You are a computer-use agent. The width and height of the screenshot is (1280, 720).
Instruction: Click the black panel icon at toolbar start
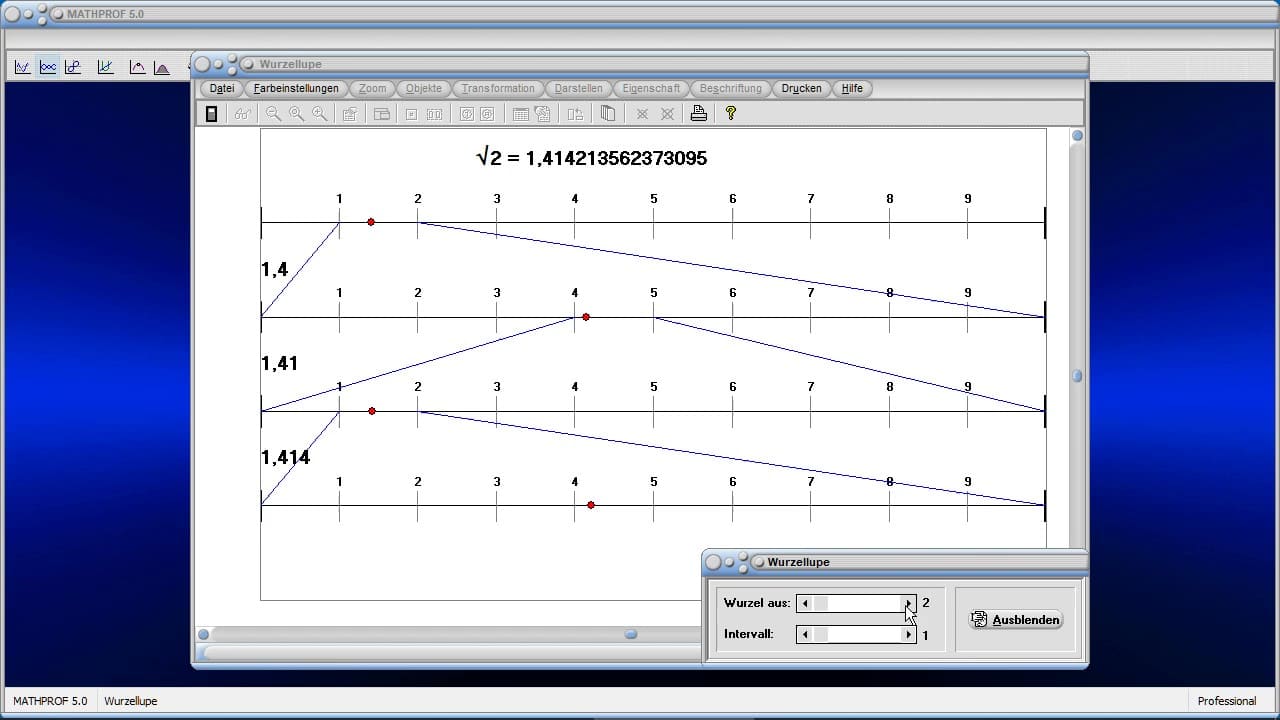point(211,114)
